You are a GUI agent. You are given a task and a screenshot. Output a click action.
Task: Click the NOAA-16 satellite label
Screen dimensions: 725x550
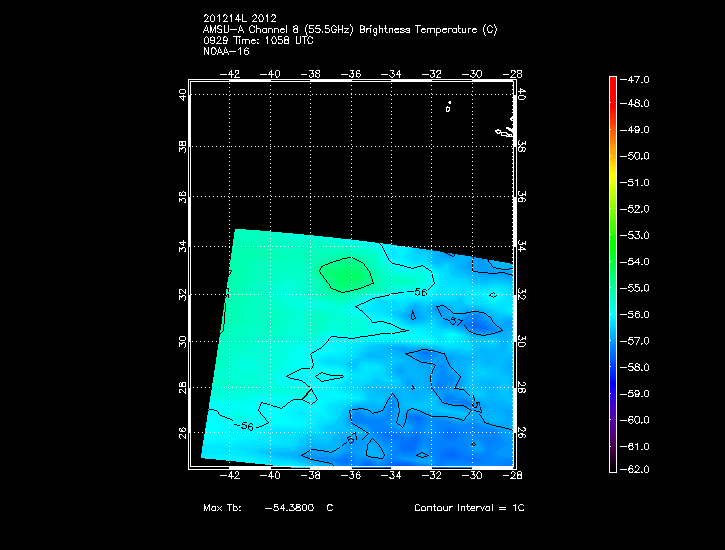click(x=225, y=51)
